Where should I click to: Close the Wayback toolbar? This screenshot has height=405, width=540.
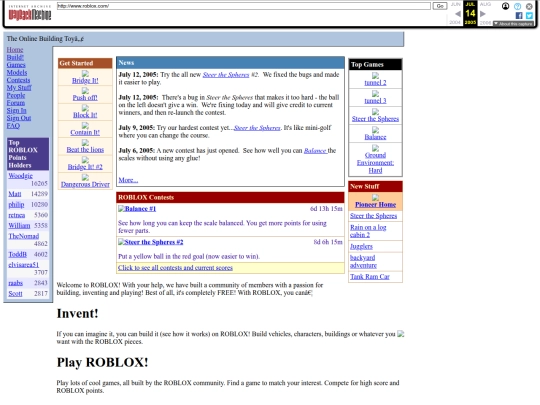(529, 6)
